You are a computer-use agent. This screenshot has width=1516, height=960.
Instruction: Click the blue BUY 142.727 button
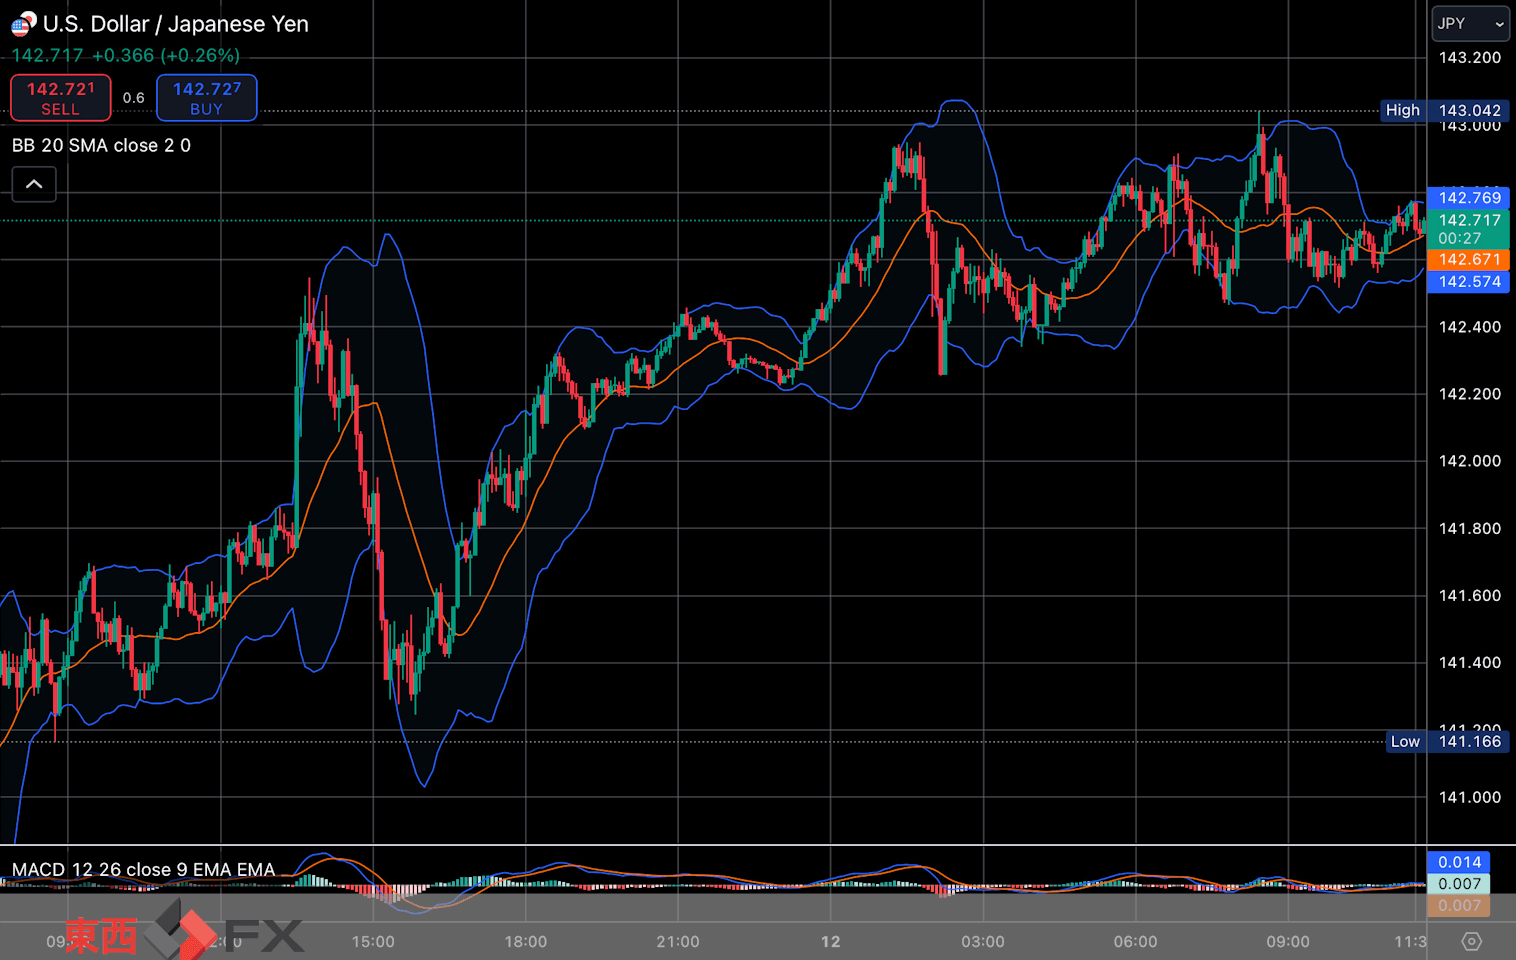(206, 98)
